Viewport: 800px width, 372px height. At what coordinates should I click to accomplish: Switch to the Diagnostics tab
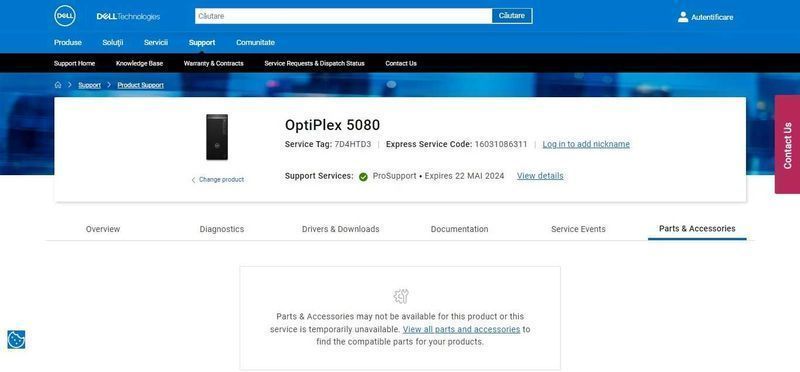point(222,229)
